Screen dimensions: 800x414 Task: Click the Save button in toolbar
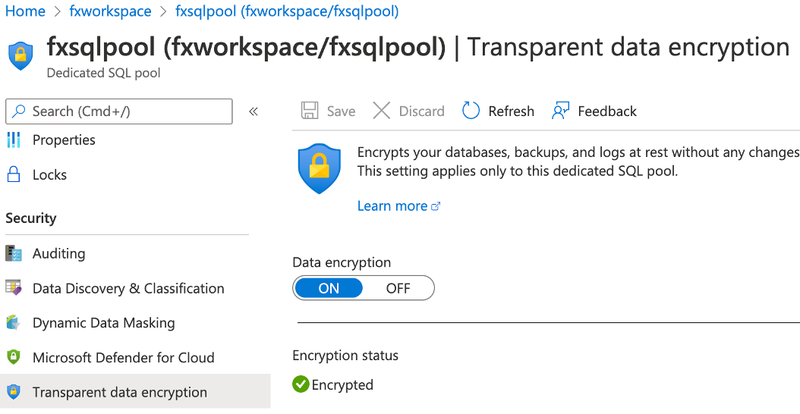tap(328, 111)
